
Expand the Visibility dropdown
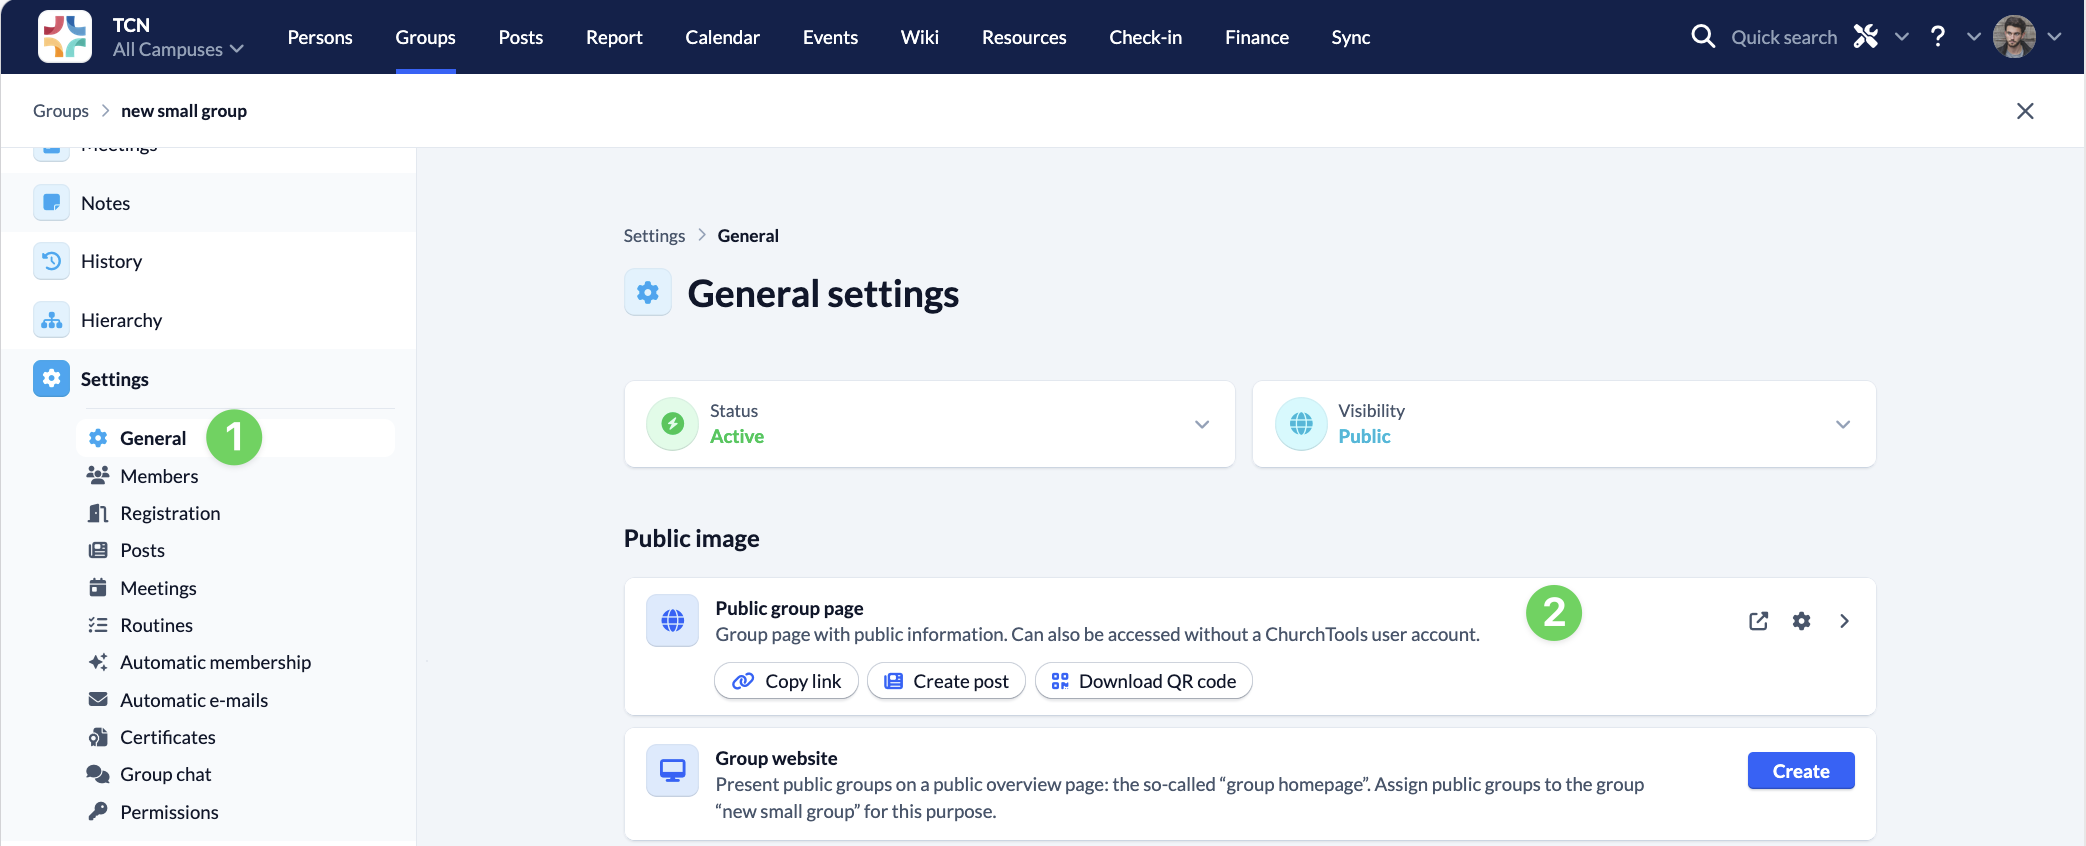coord(1842,424)
